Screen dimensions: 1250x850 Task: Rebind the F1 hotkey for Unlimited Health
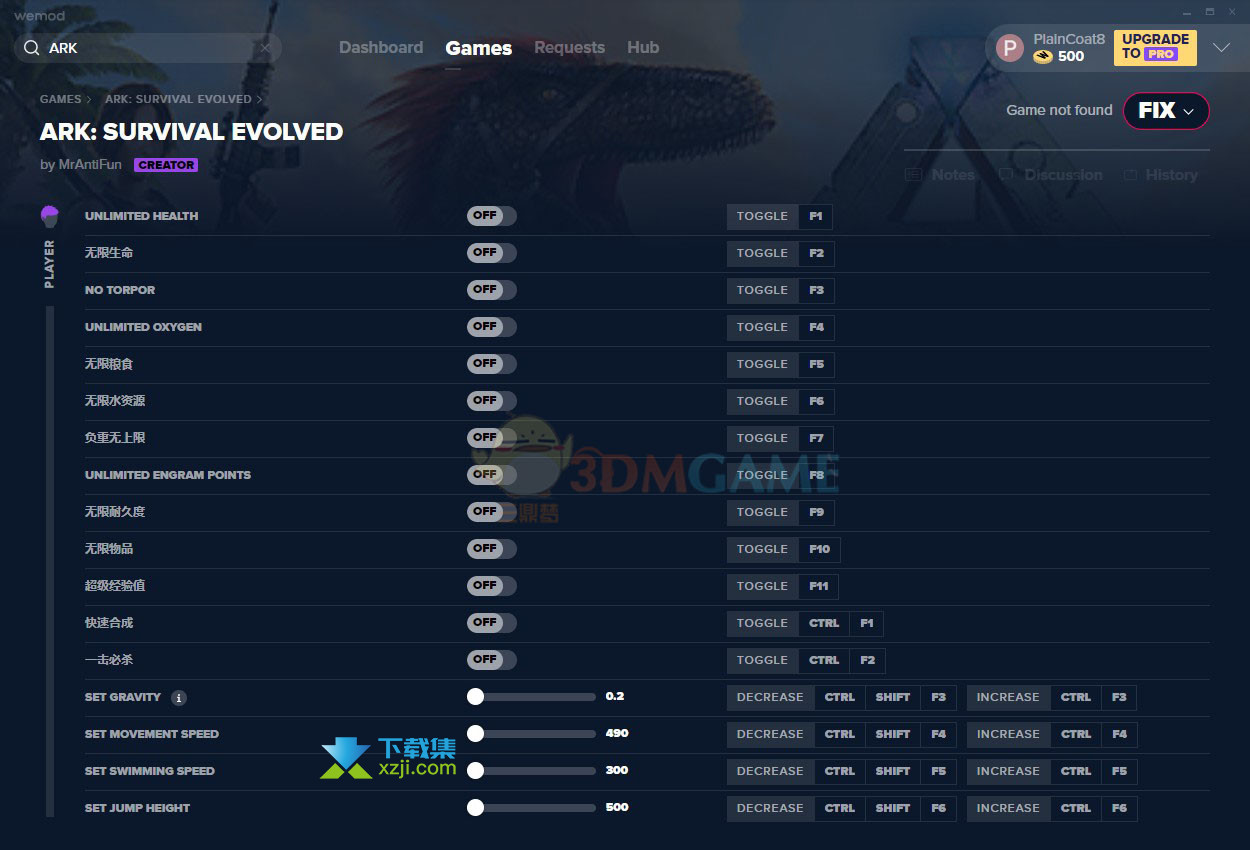coord(816,216)
